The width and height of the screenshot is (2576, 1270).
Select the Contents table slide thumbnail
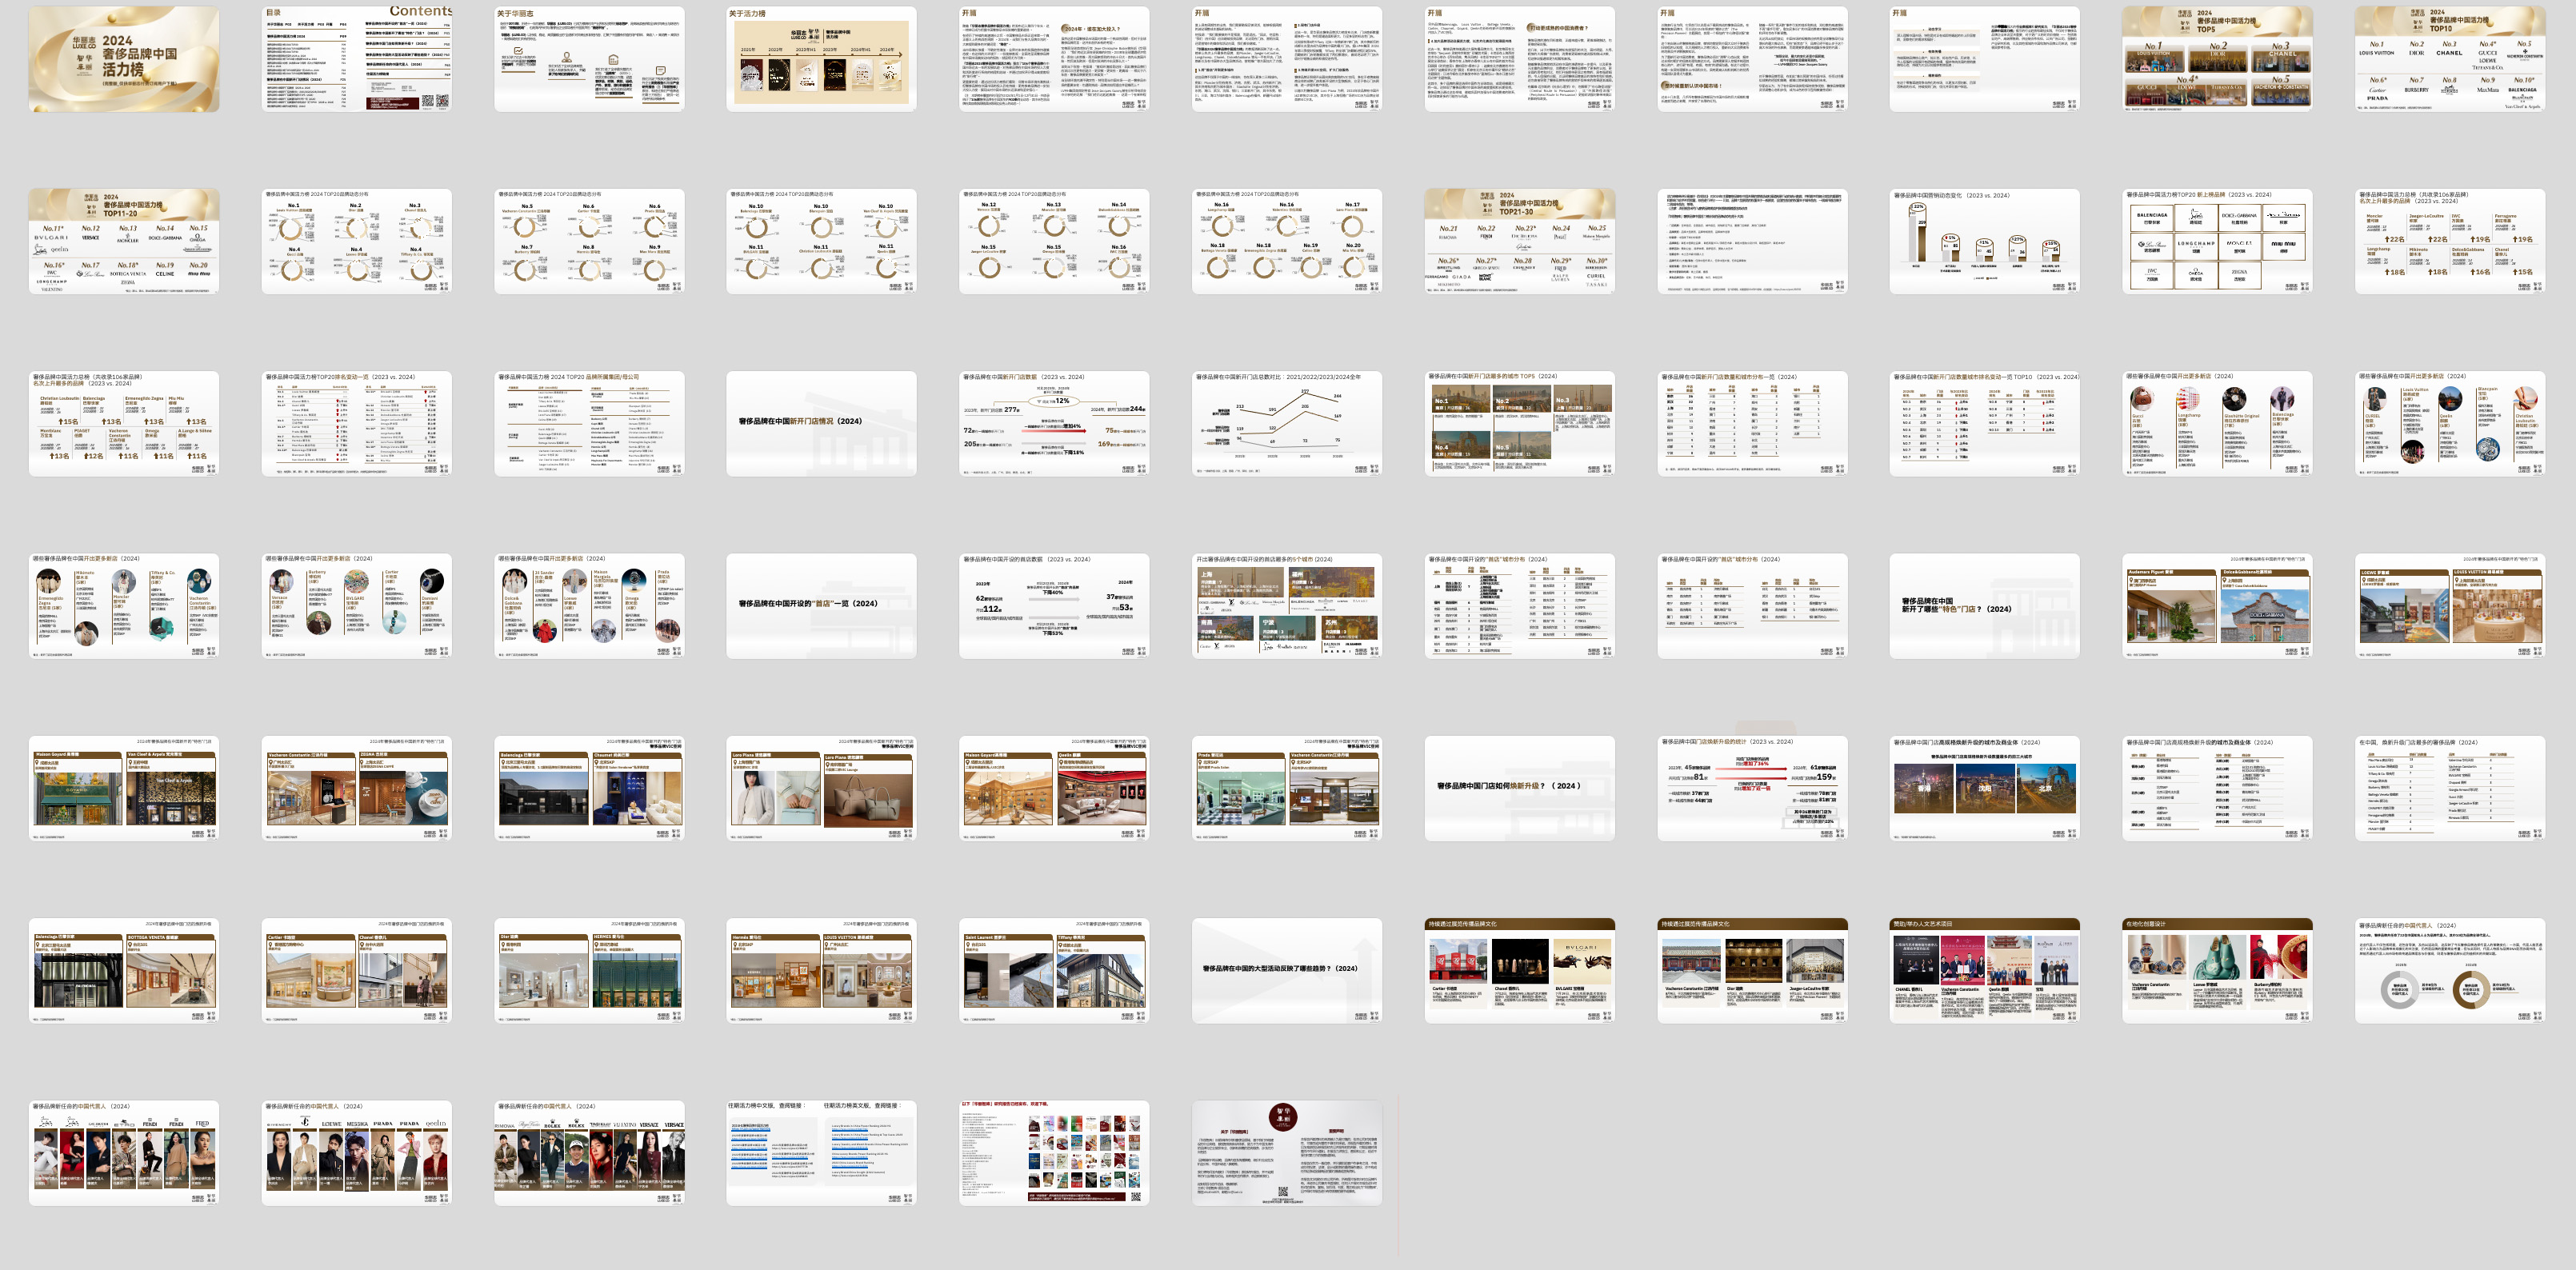tap(356, 59)
